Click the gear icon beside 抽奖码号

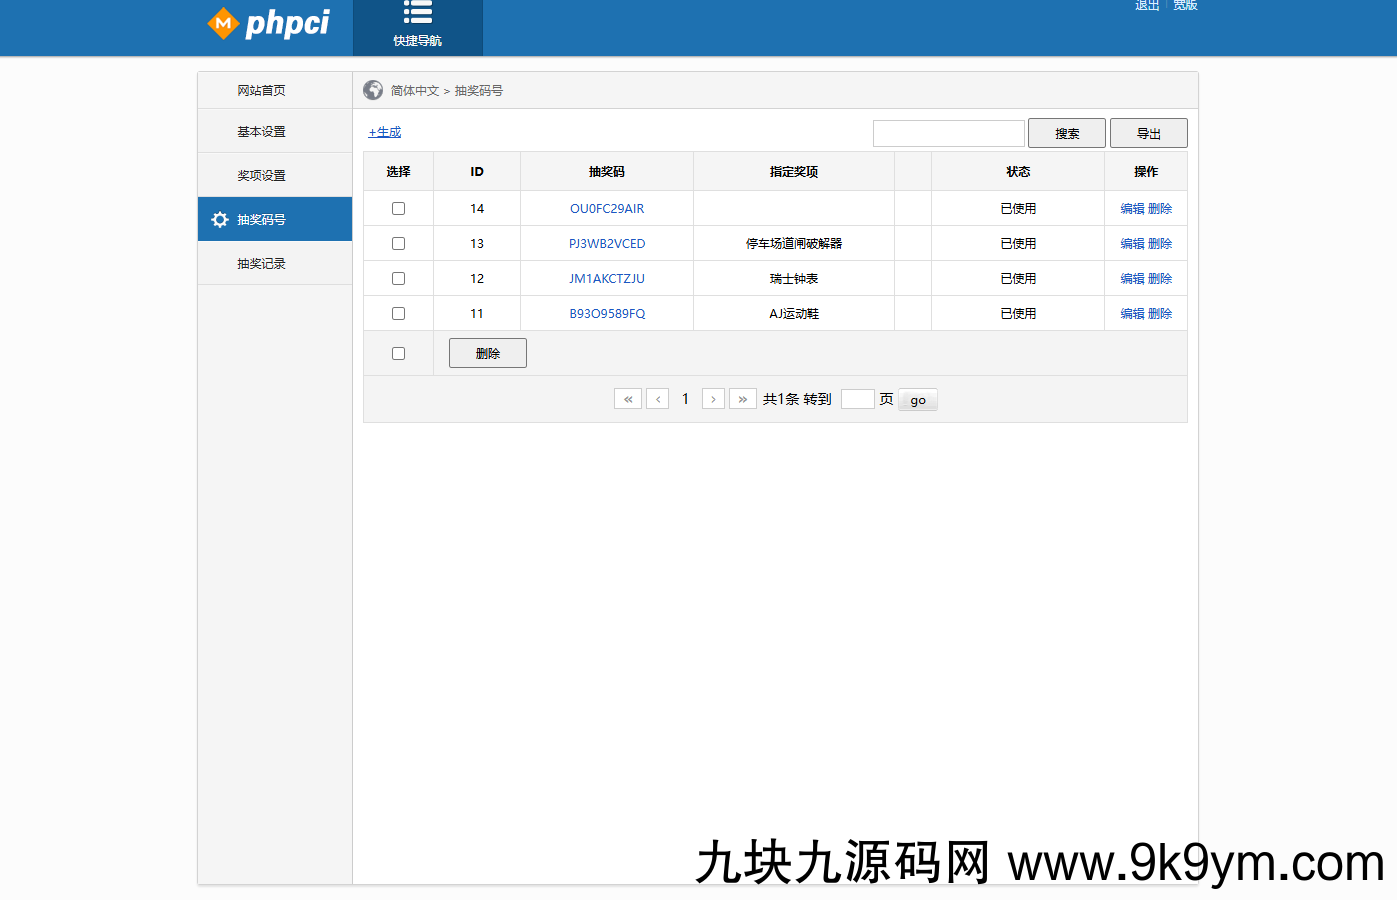pos(220,219)
